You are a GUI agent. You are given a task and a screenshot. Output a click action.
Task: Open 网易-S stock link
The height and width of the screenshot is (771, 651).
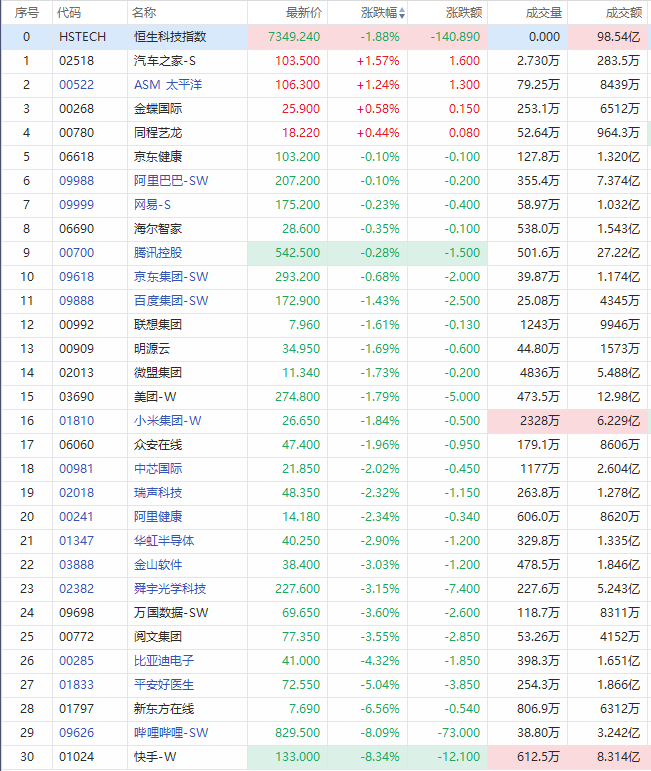click(152, 205)
